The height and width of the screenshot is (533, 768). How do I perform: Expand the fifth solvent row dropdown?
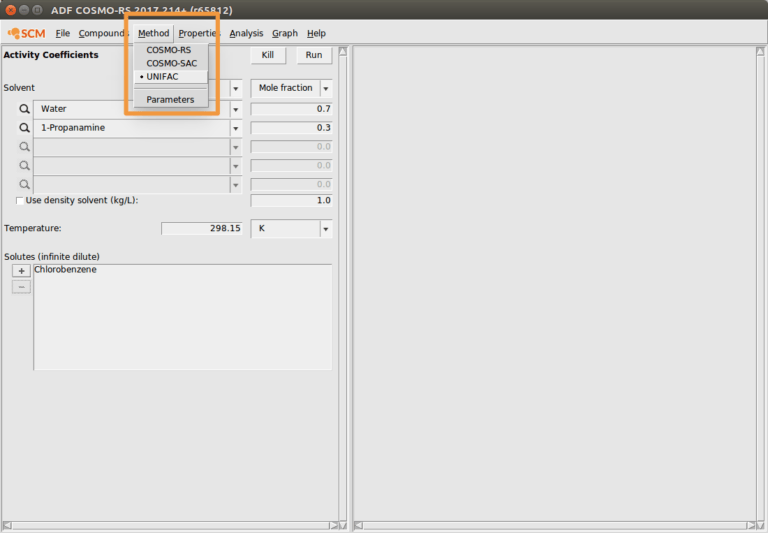click(236, 185)
